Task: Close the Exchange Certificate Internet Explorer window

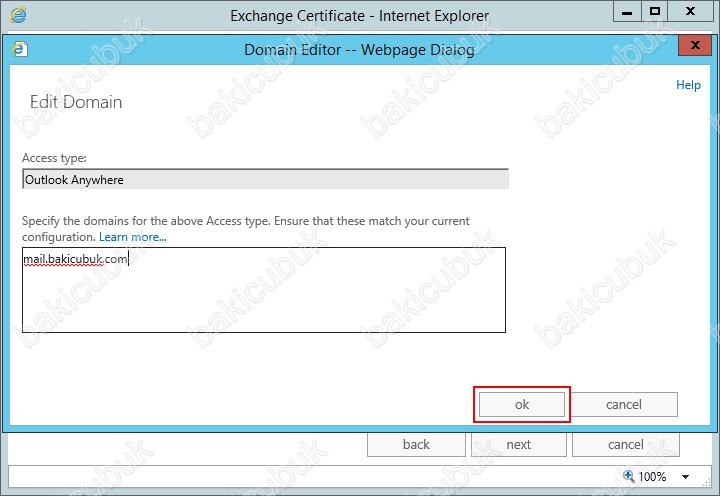Action: [x=690, y=12]
